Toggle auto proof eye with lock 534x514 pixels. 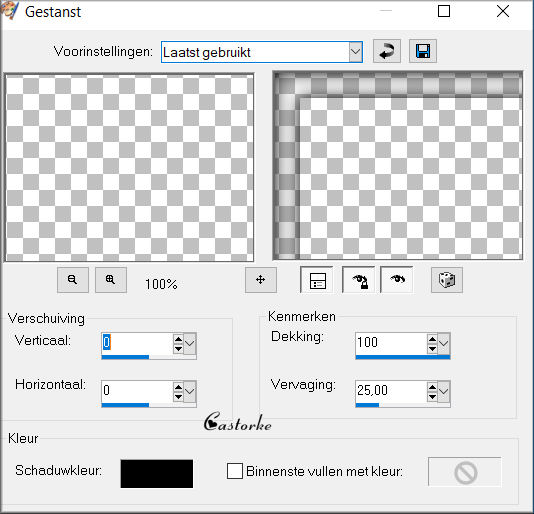pyautogui.click(x=359, y=280)
